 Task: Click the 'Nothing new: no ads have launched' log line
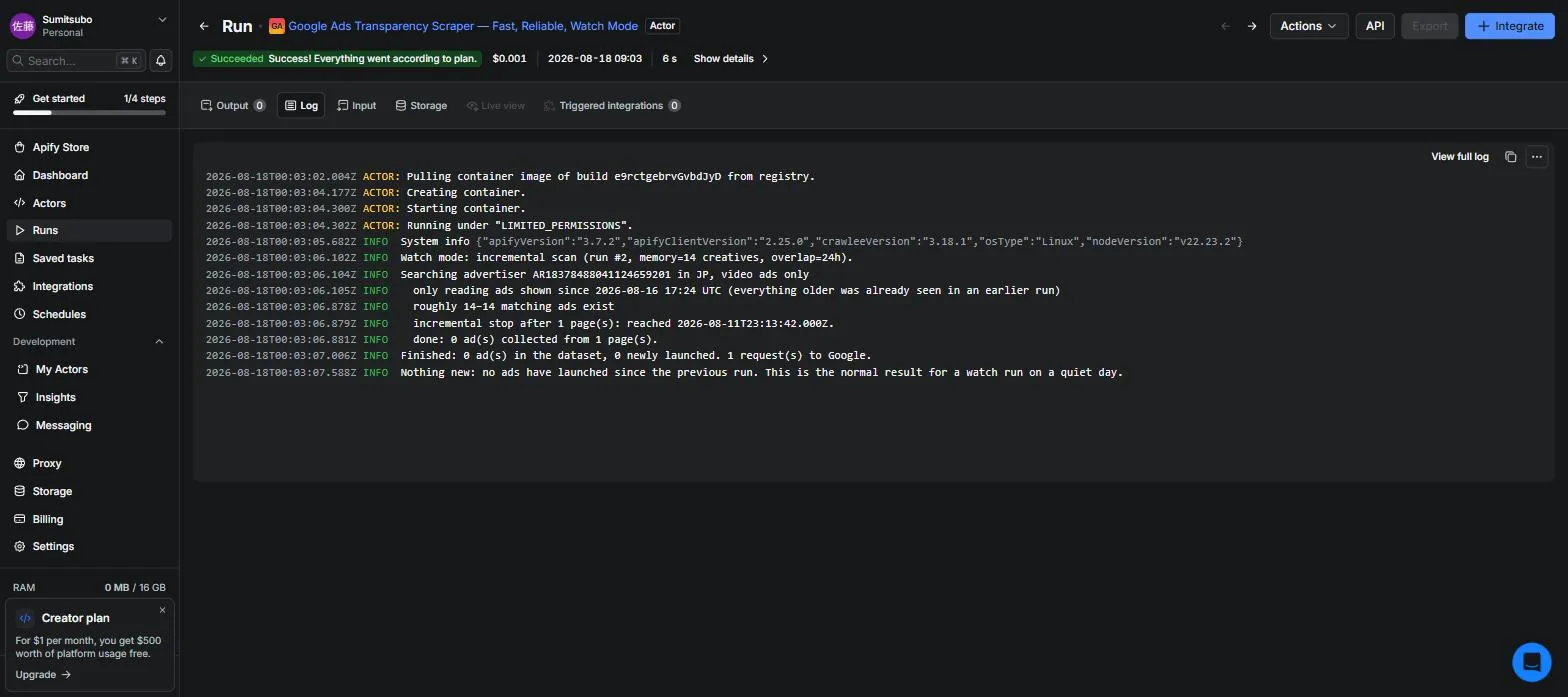coord(664,373)
